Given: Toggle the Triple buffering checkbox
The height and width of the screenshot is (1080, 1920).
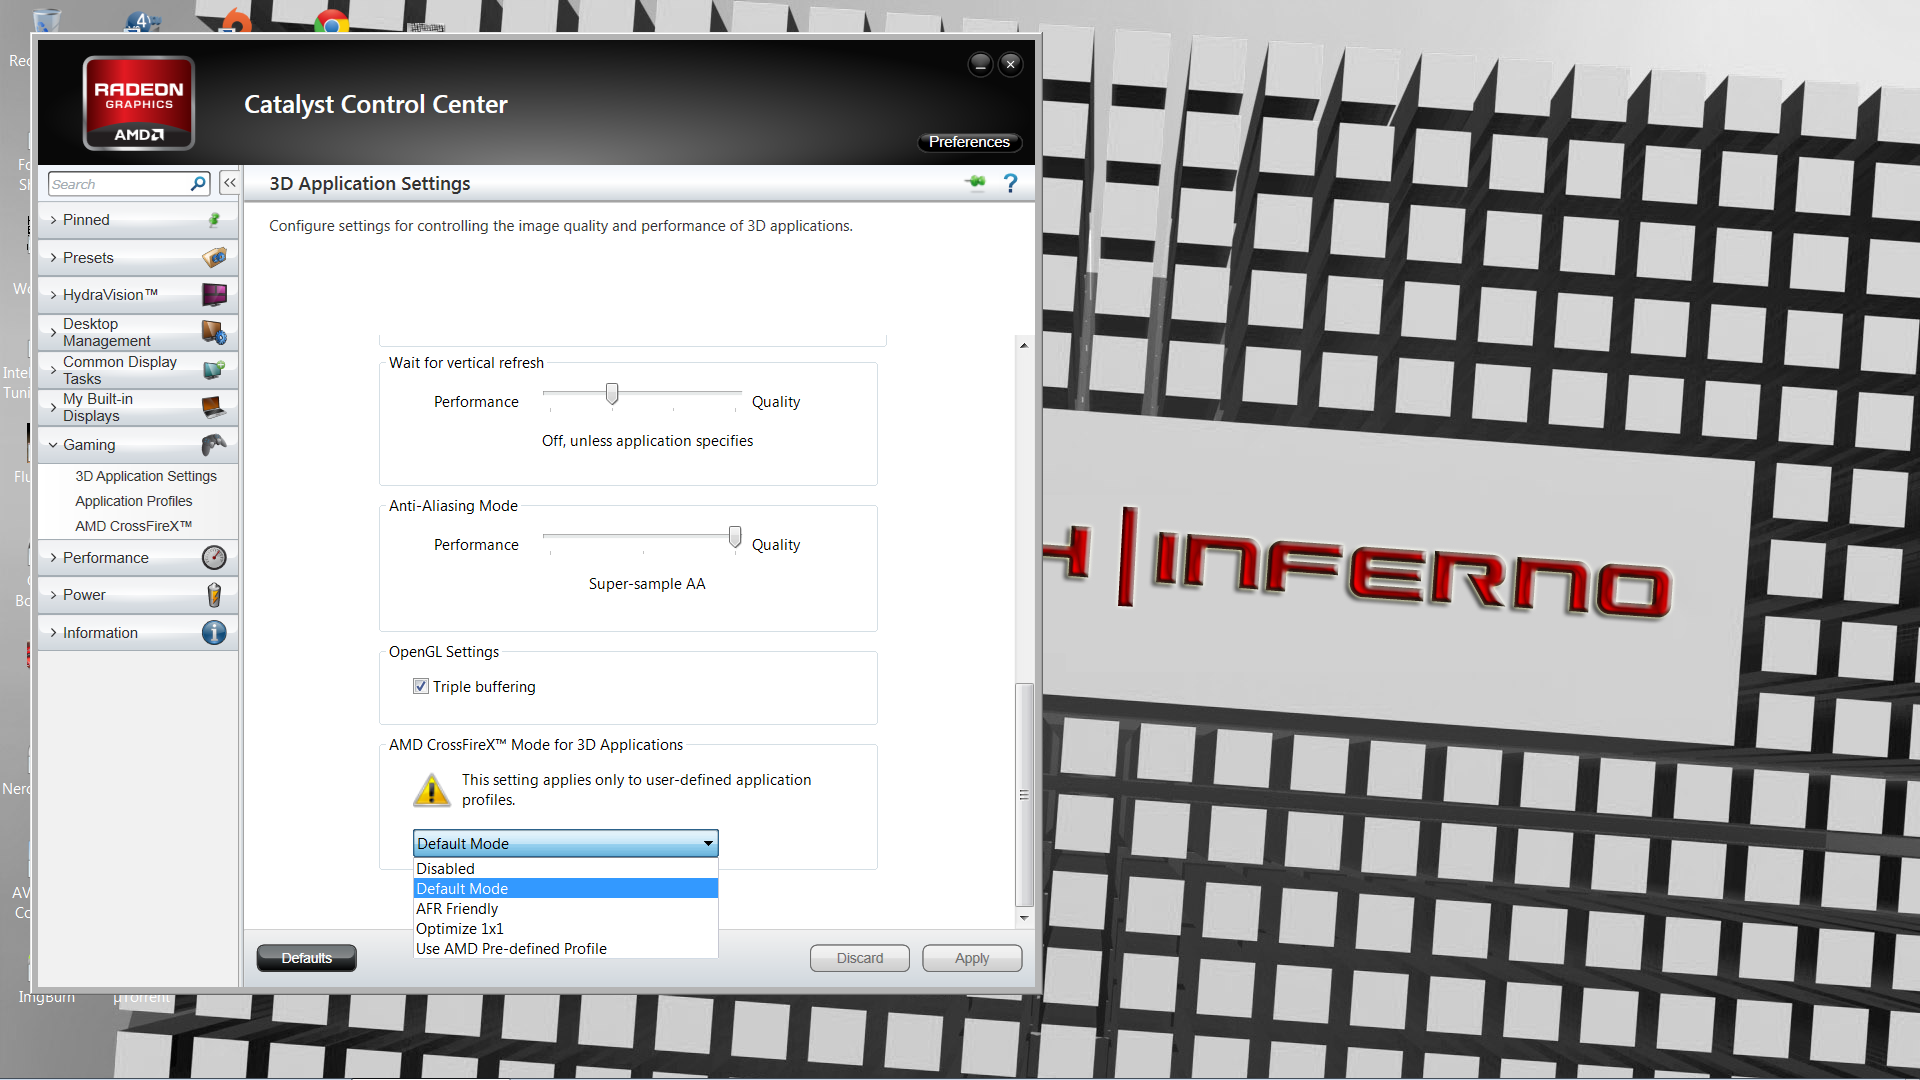Looking at the screenshot, I should point(421,686).
